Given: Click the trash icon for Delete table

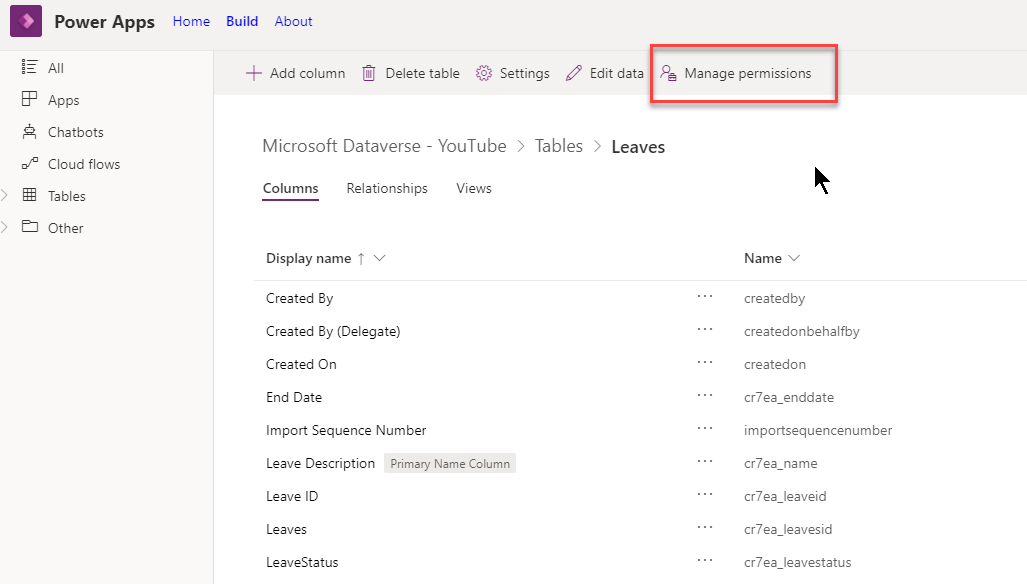Looking at the screenshot, I should (x=369, y=73).
